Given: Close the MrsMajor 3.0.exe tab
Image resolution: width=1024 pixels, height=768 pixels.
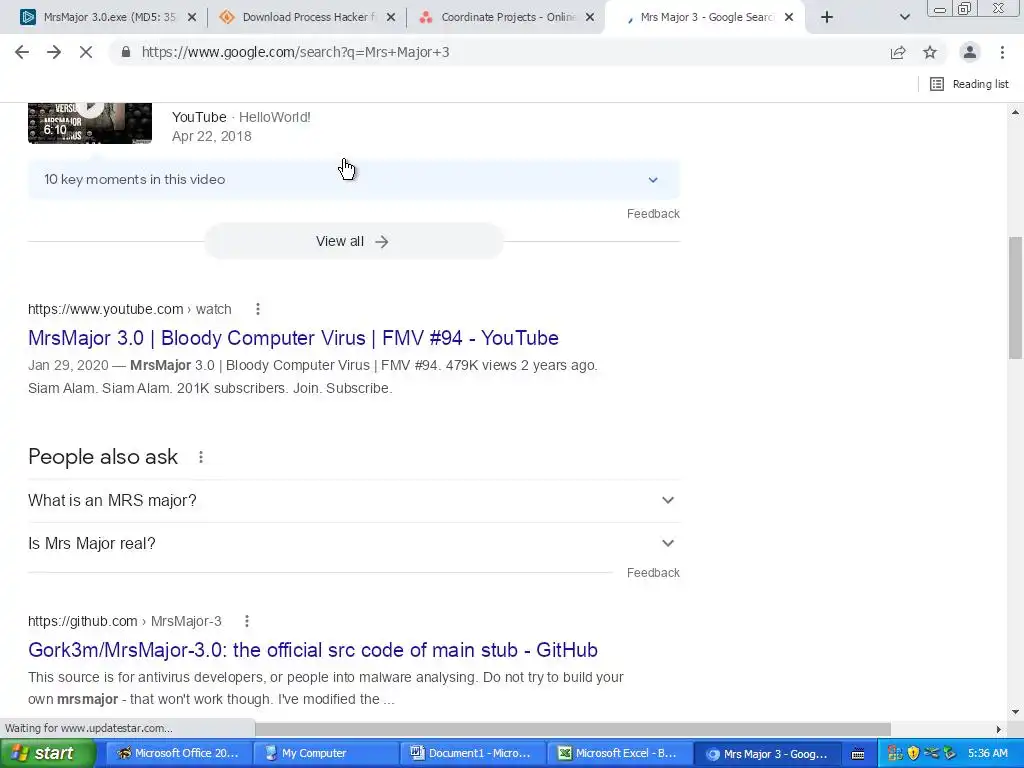Looking at the screenshot, I should (192, 18).
